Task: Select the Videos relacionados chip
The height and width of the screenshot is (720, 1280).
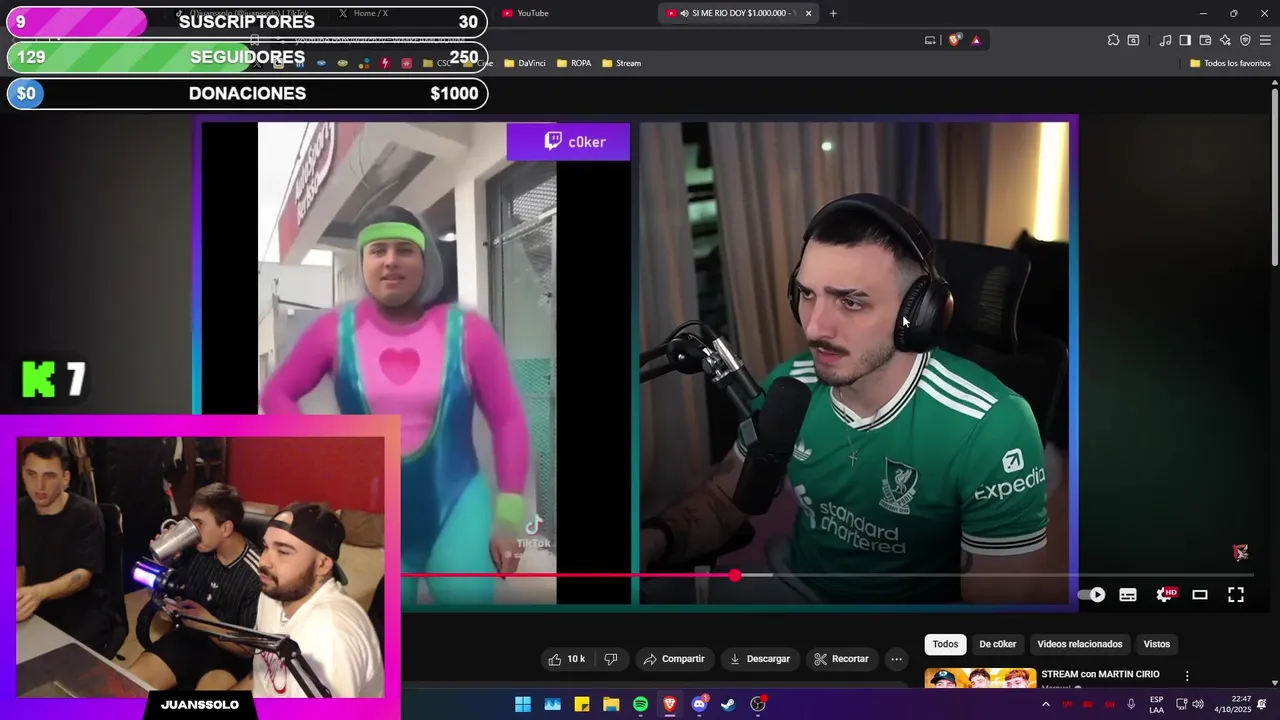Action: (x=1079, y=644)
